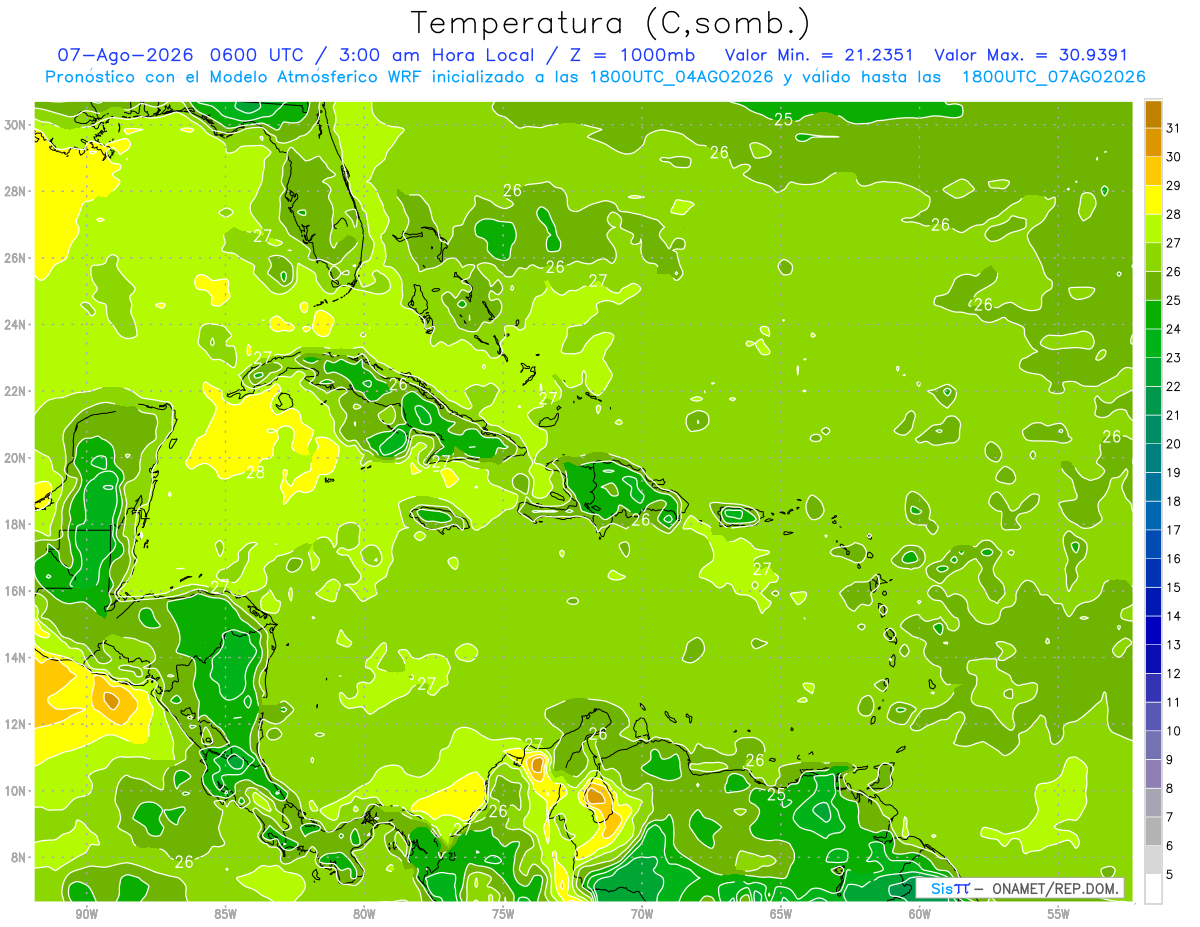This screenshot has width=1200, height=927.
Task: Click the 60W longitude axis label
Action: (920, 914)
